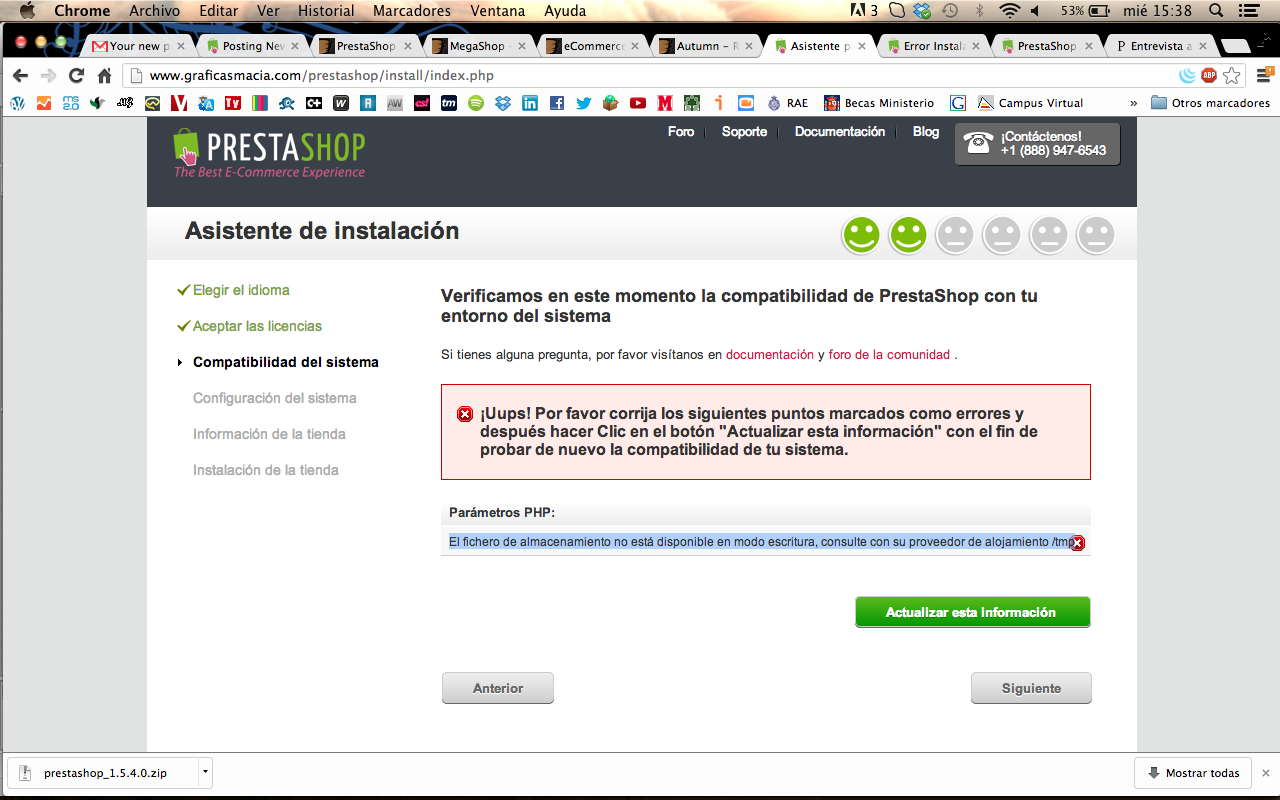Open the Adblock Plus extension icon
This screenshot has width=1280, height=800.
(x=1209, y=76)
